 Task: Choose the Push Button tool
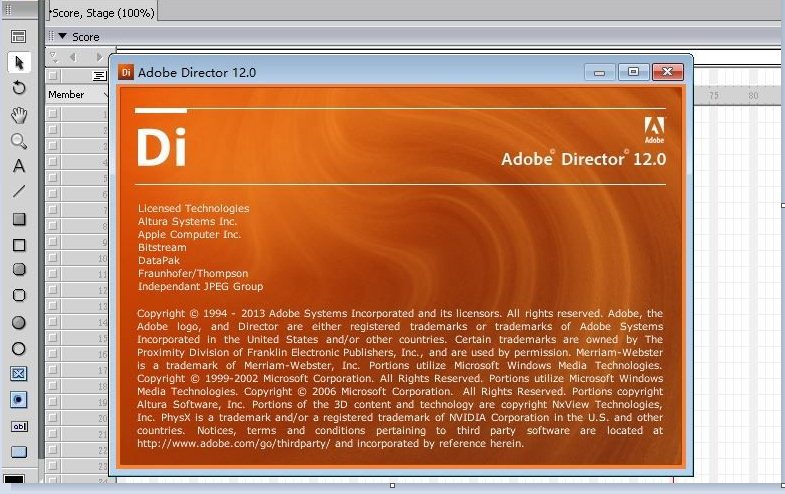click(x=19, y=452)
